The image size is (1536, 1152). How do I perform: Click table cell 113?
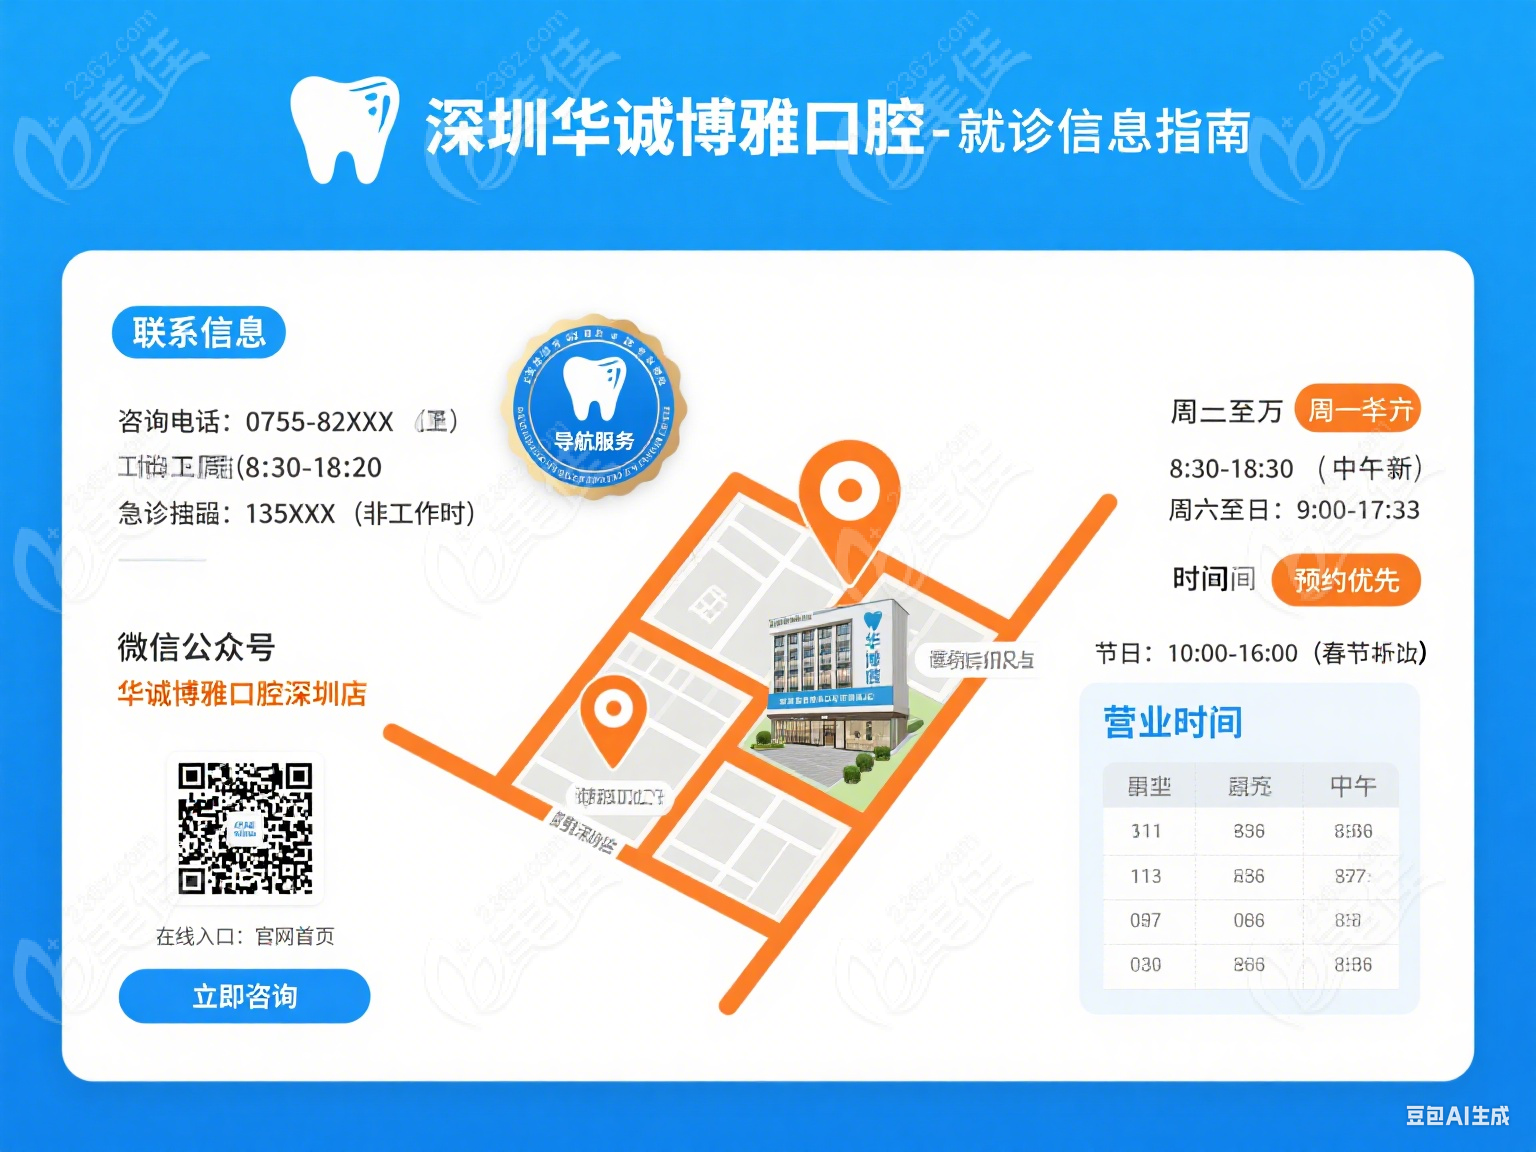1146,876
